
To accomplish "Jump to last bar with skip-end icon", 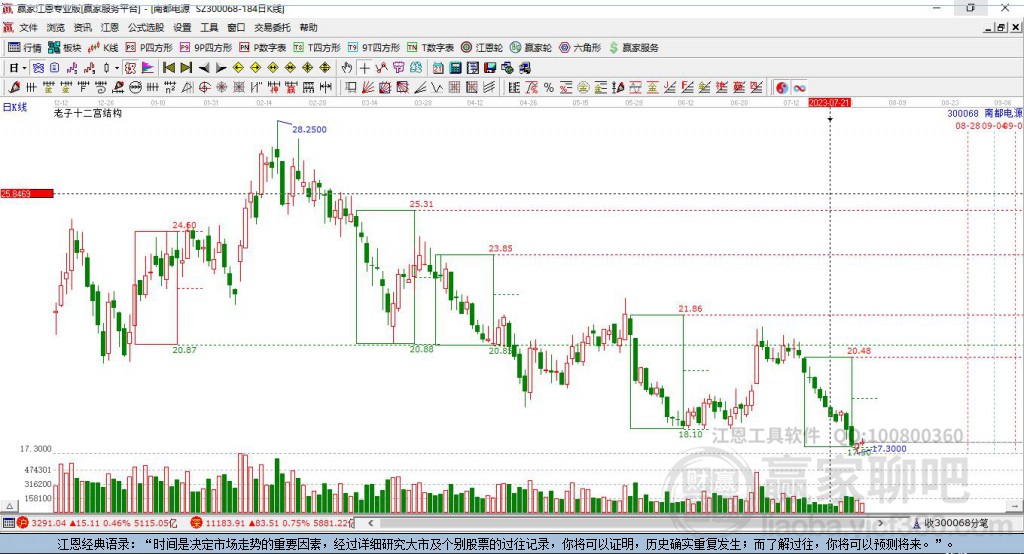I will (186, 68).
